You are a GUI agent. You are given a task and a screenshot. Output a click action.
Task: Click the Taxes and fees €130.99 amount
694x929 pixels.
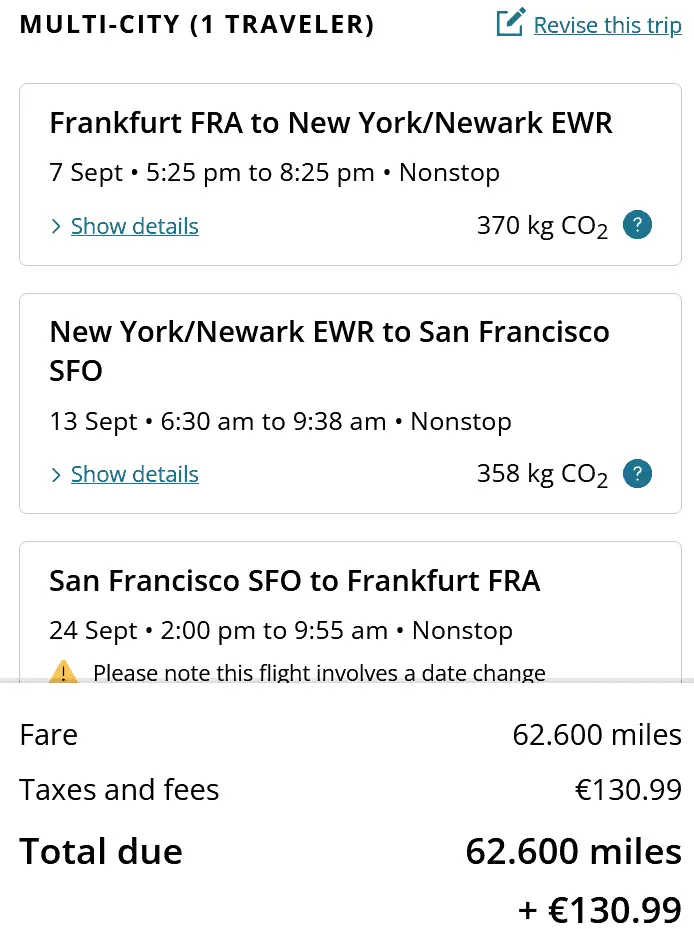[628, 790]
